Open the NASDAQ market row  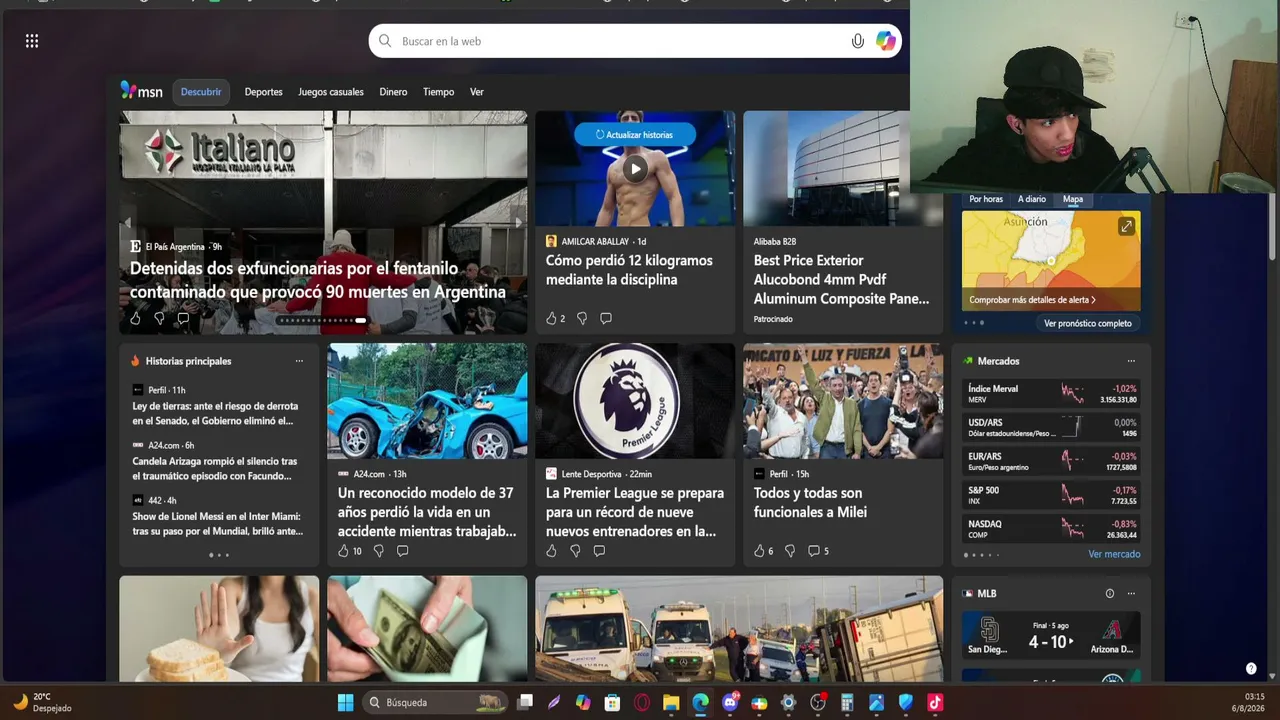(1052, 529)
